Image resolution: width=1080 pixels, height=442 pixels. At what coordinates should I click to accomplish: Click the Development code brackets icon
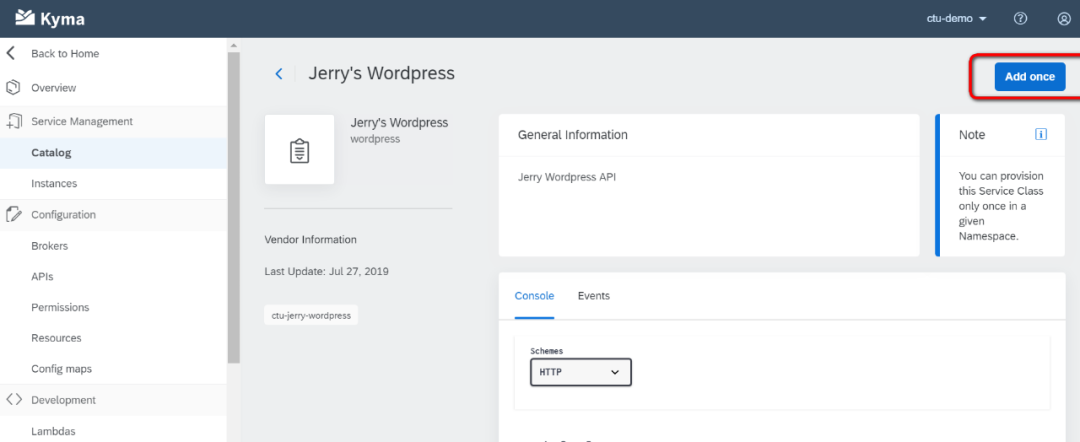(x=14, y=399)
